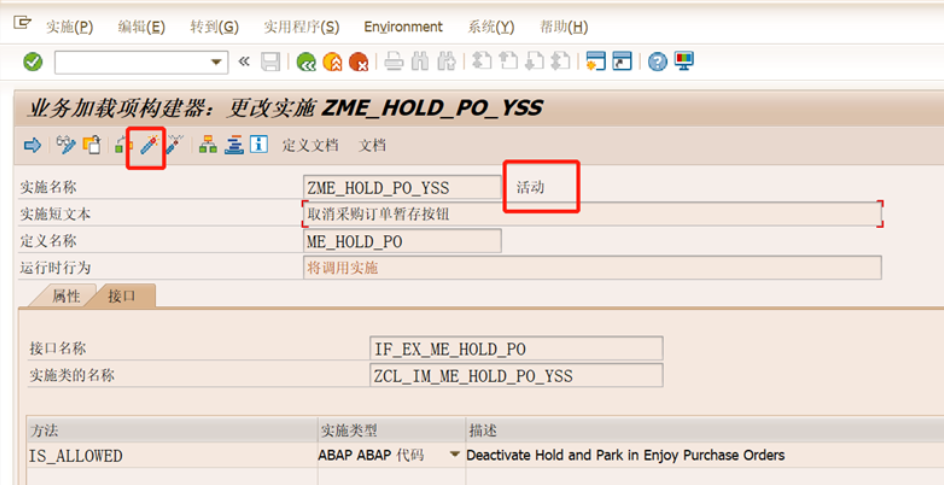Switch to the 属性 tab
The image size is (944, 485).
click(66, 296)
